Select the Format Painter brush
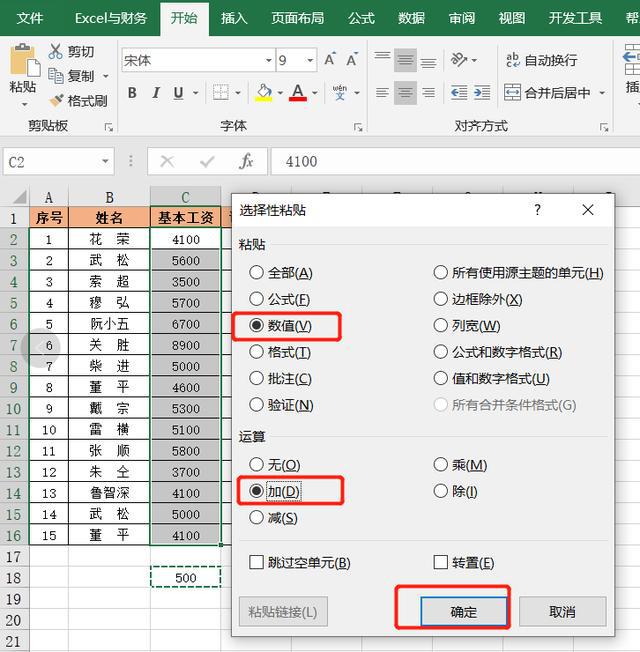The width and height of the screenshot is (640, 652). pyautogui.click(x=57, y=100)
